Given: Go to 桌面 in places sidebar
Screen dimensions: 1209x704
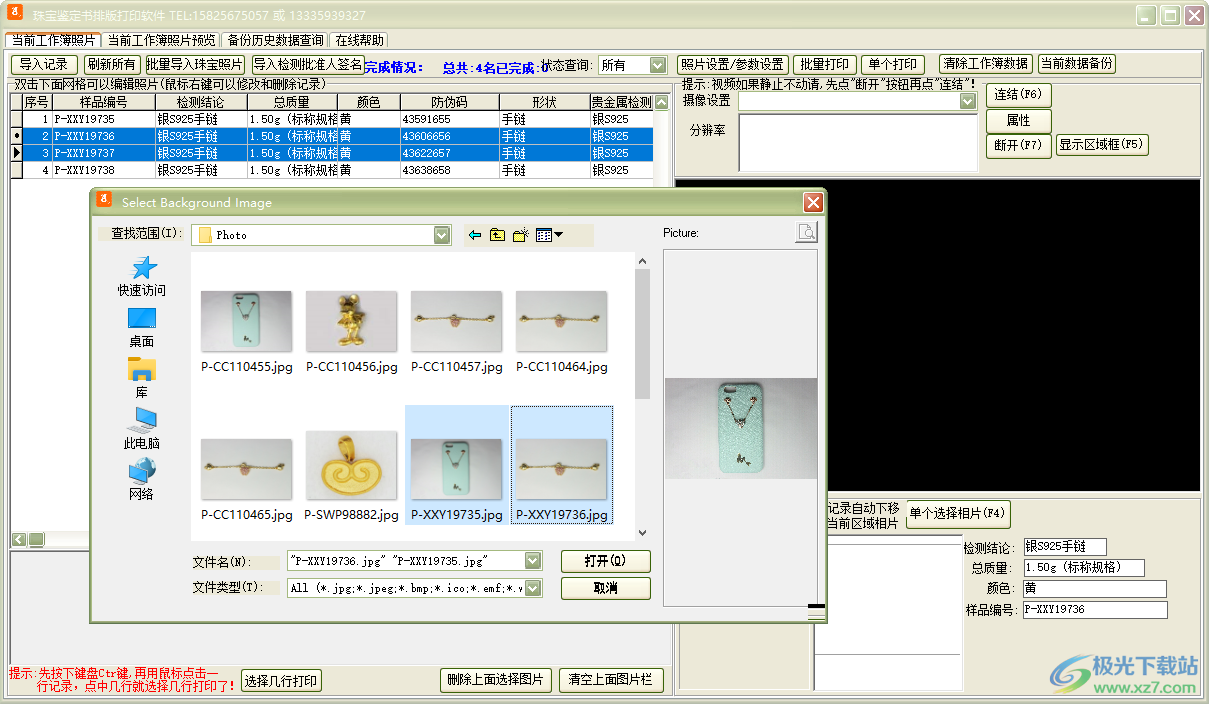Looking at the screenshot, I should tap(142, 327).
